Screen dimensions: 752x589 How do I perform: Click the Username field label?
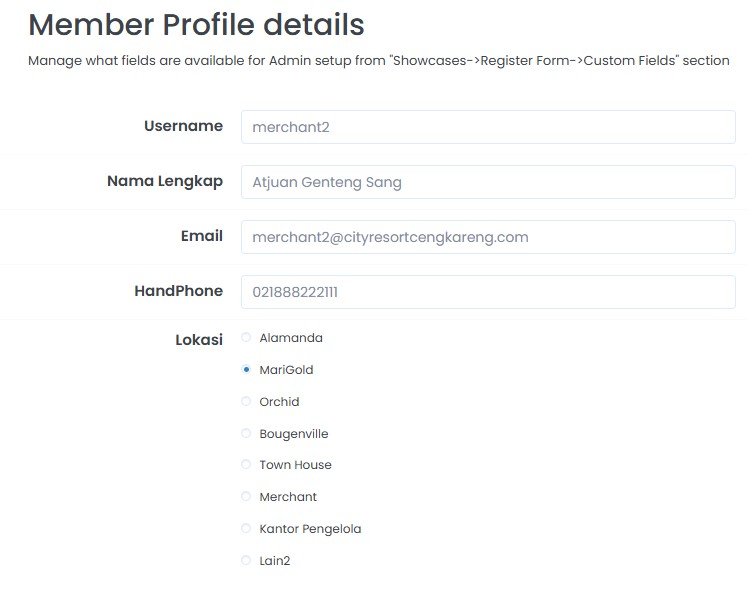[x=183, y=126]
